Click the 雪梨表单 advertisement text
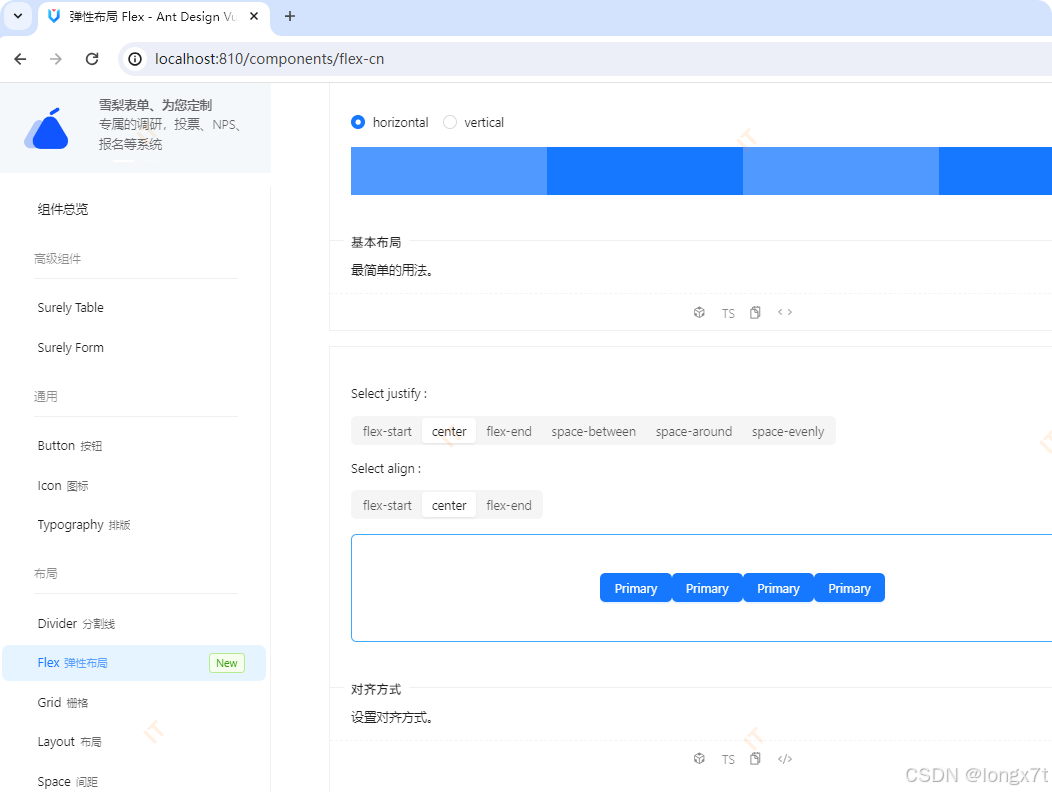 pyautogui.click(x=170, y=125)
